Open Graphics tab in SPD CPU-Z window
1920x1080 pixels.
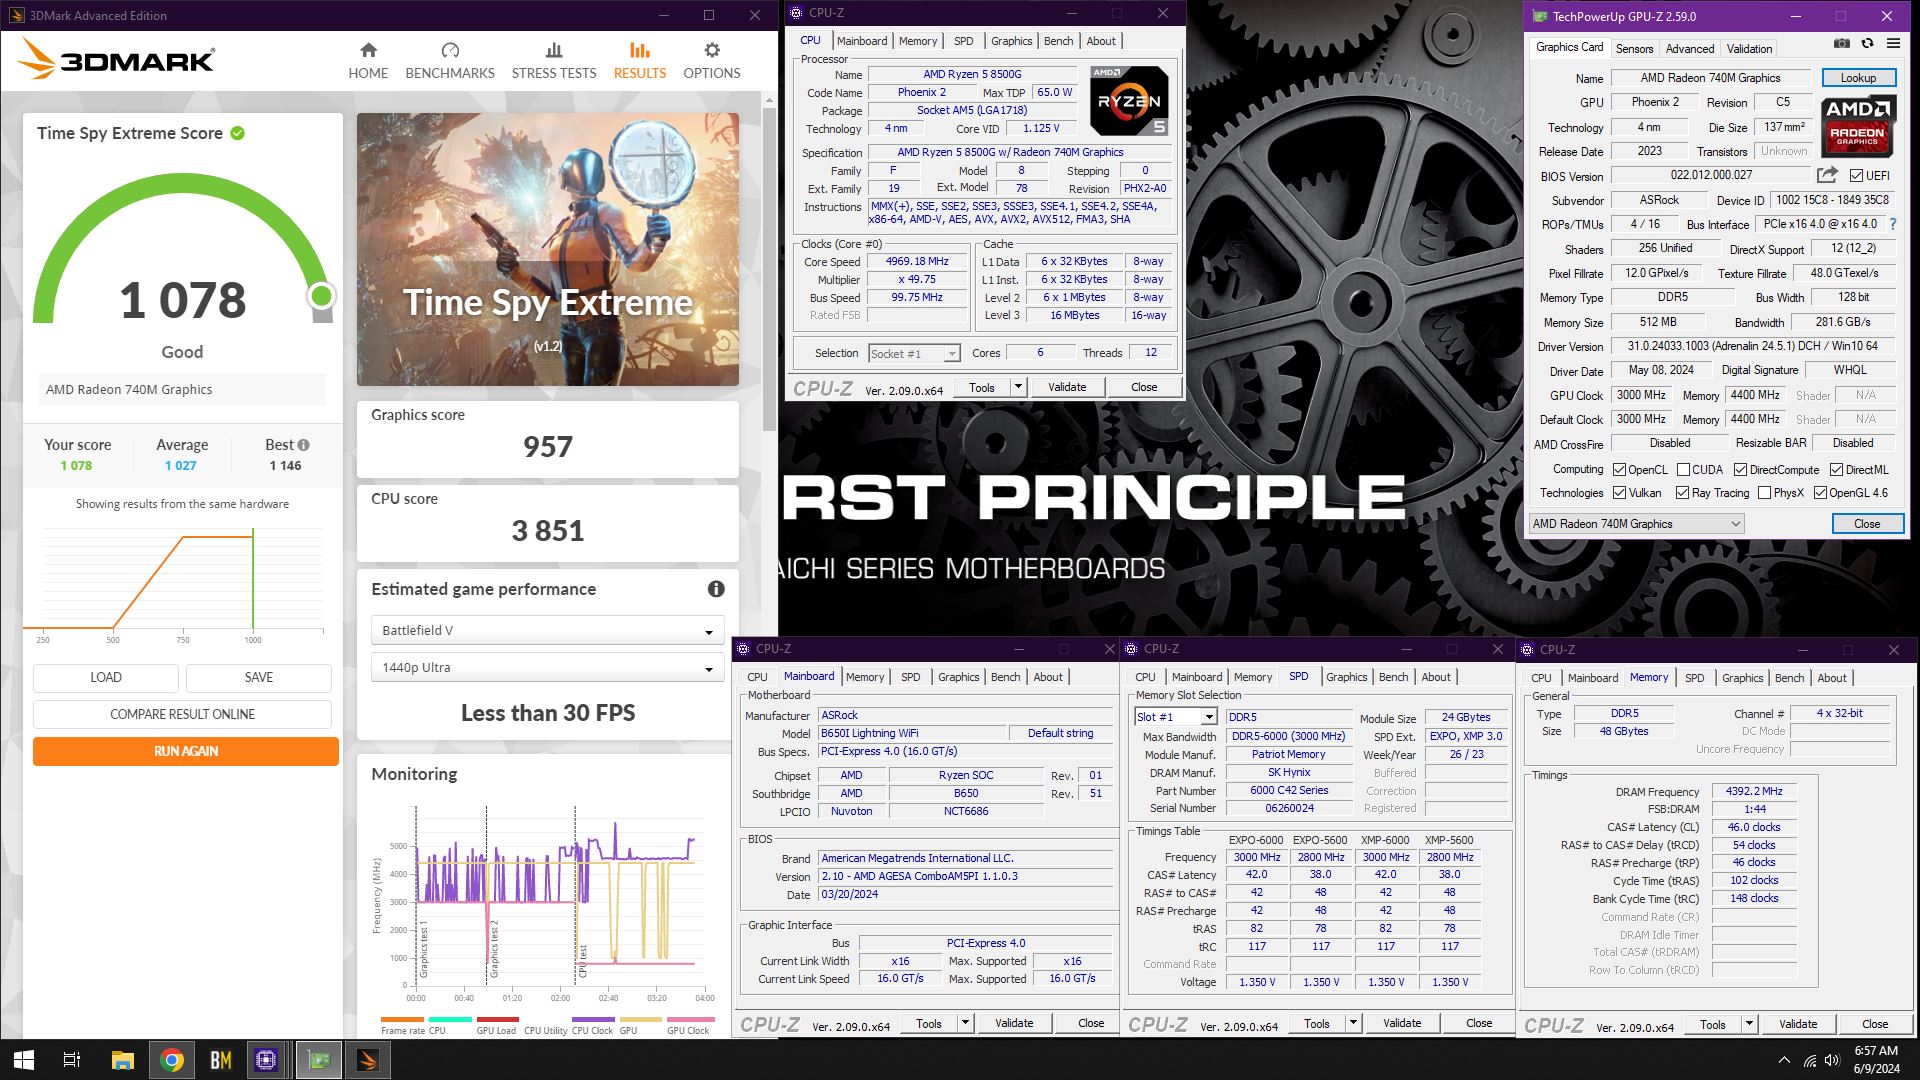(x=1346, y=677)
